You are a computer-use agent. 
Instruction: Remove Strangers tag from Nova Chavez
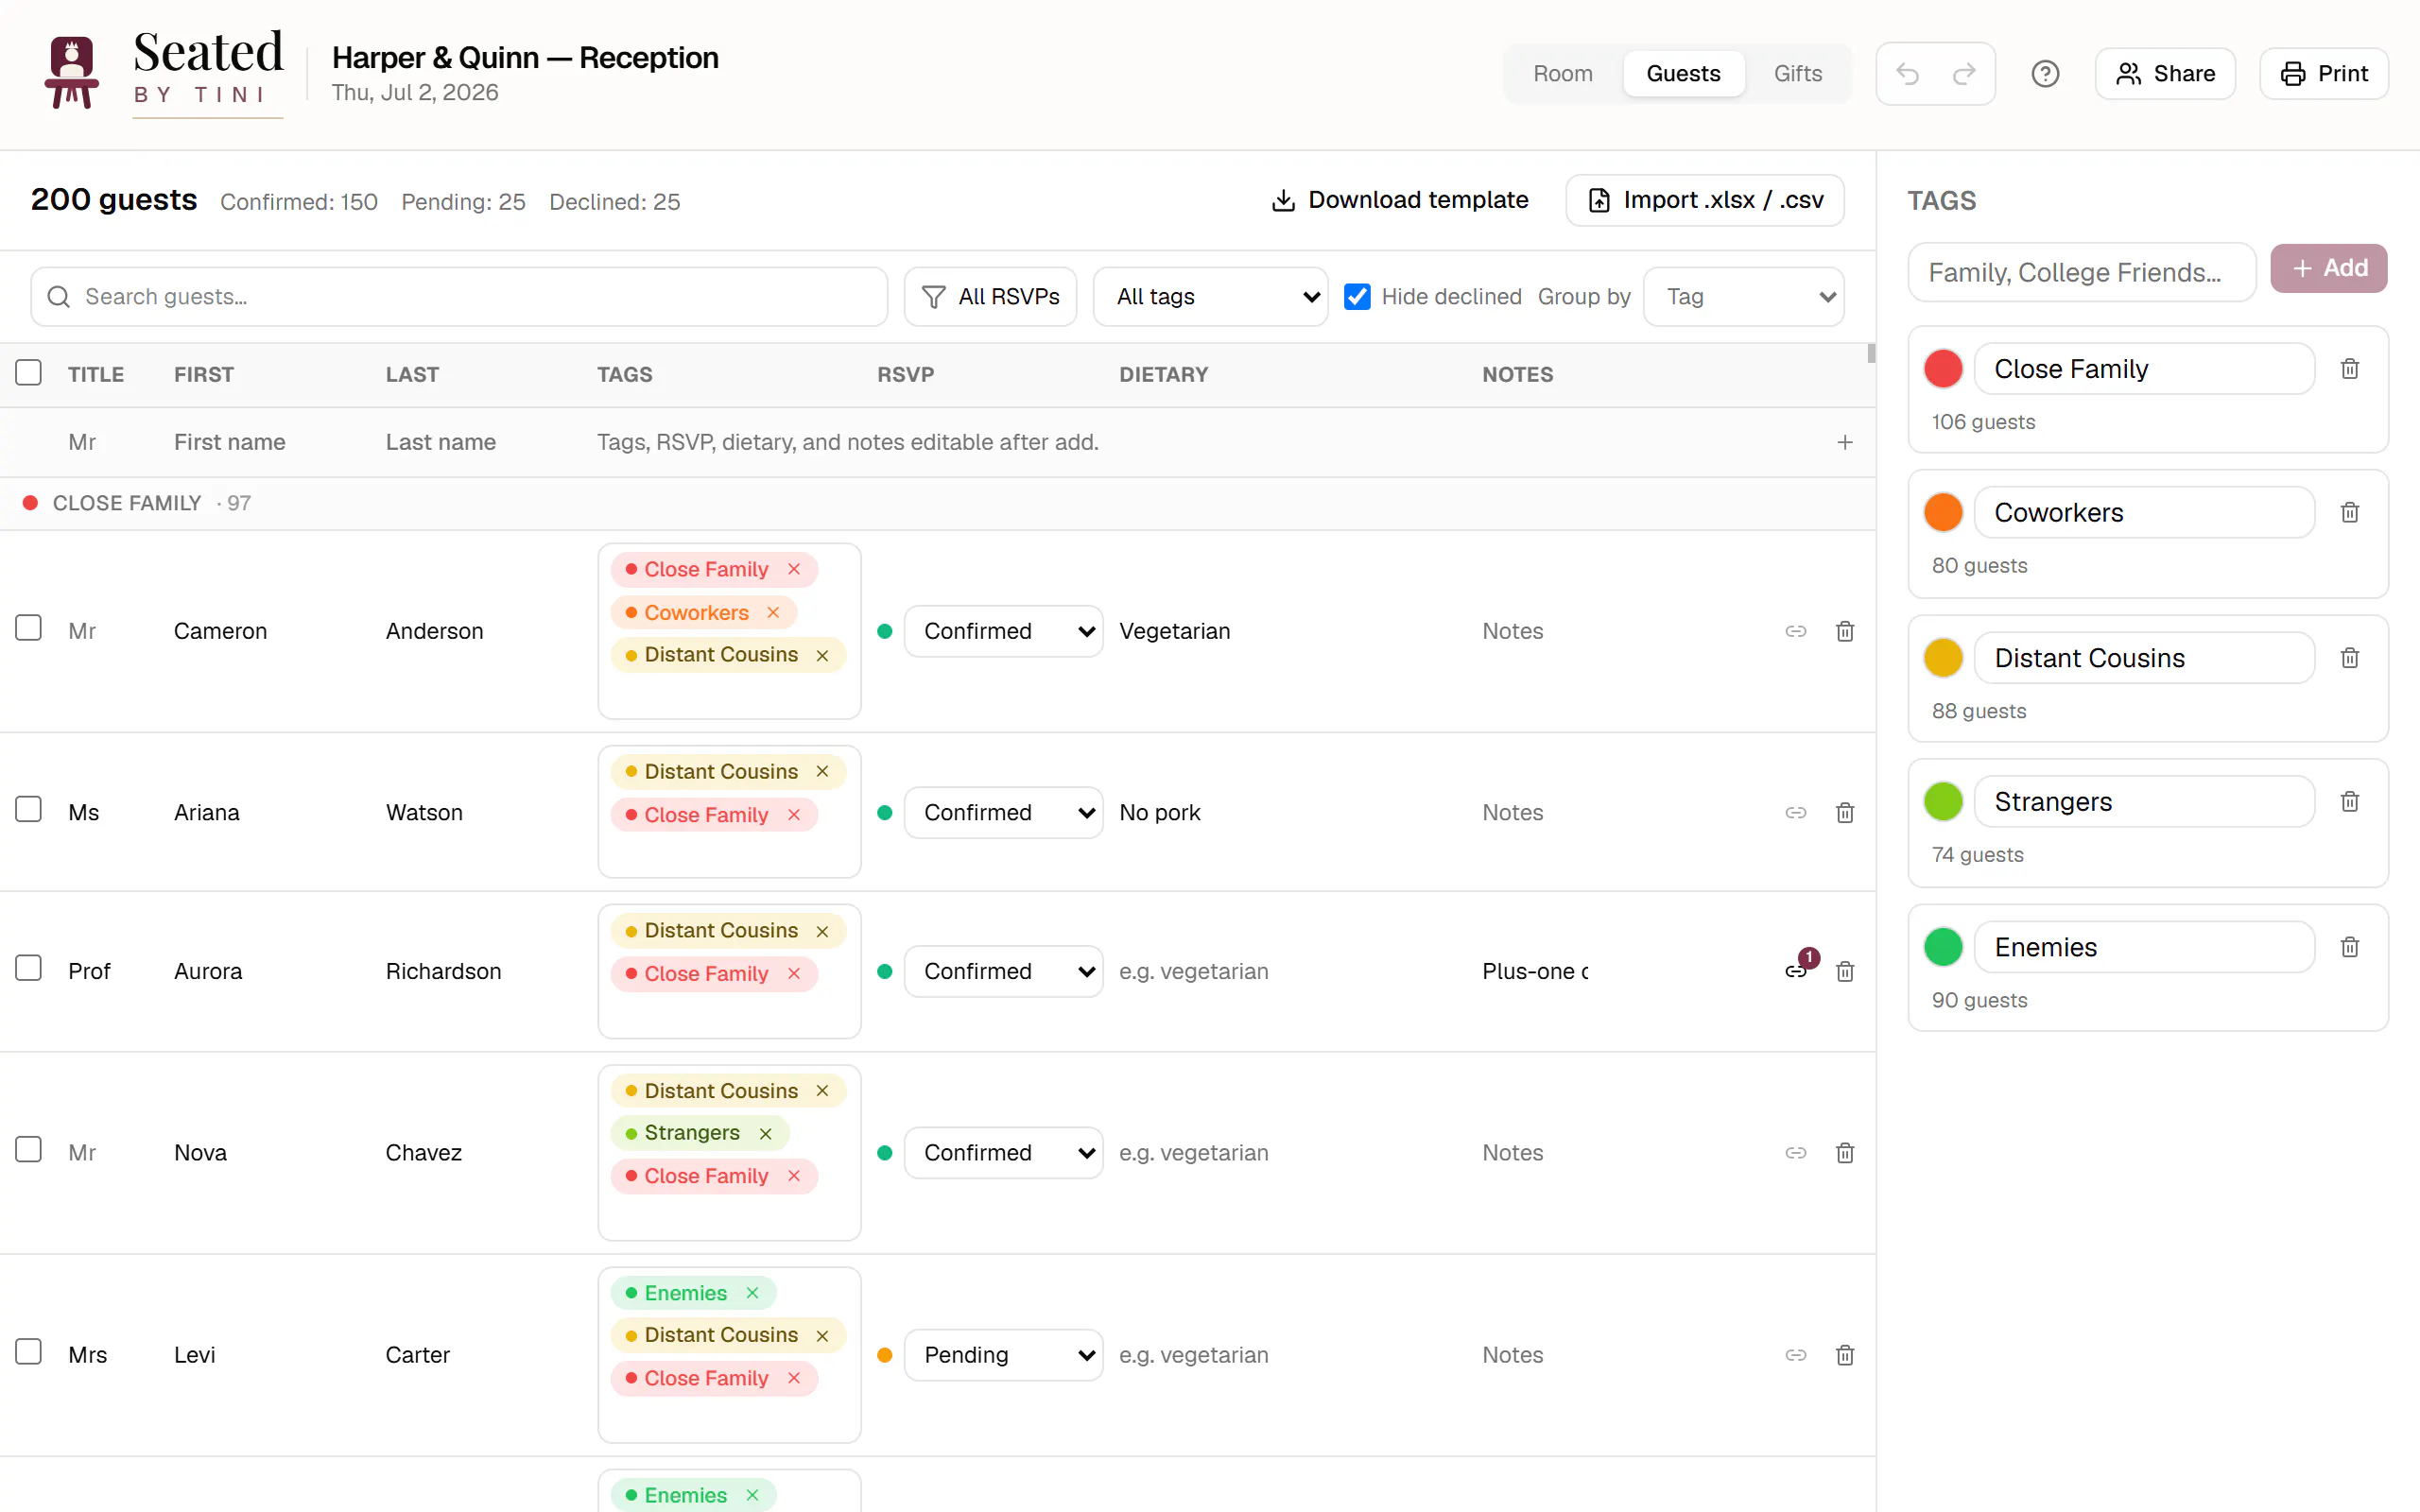tap(766, 1133)
